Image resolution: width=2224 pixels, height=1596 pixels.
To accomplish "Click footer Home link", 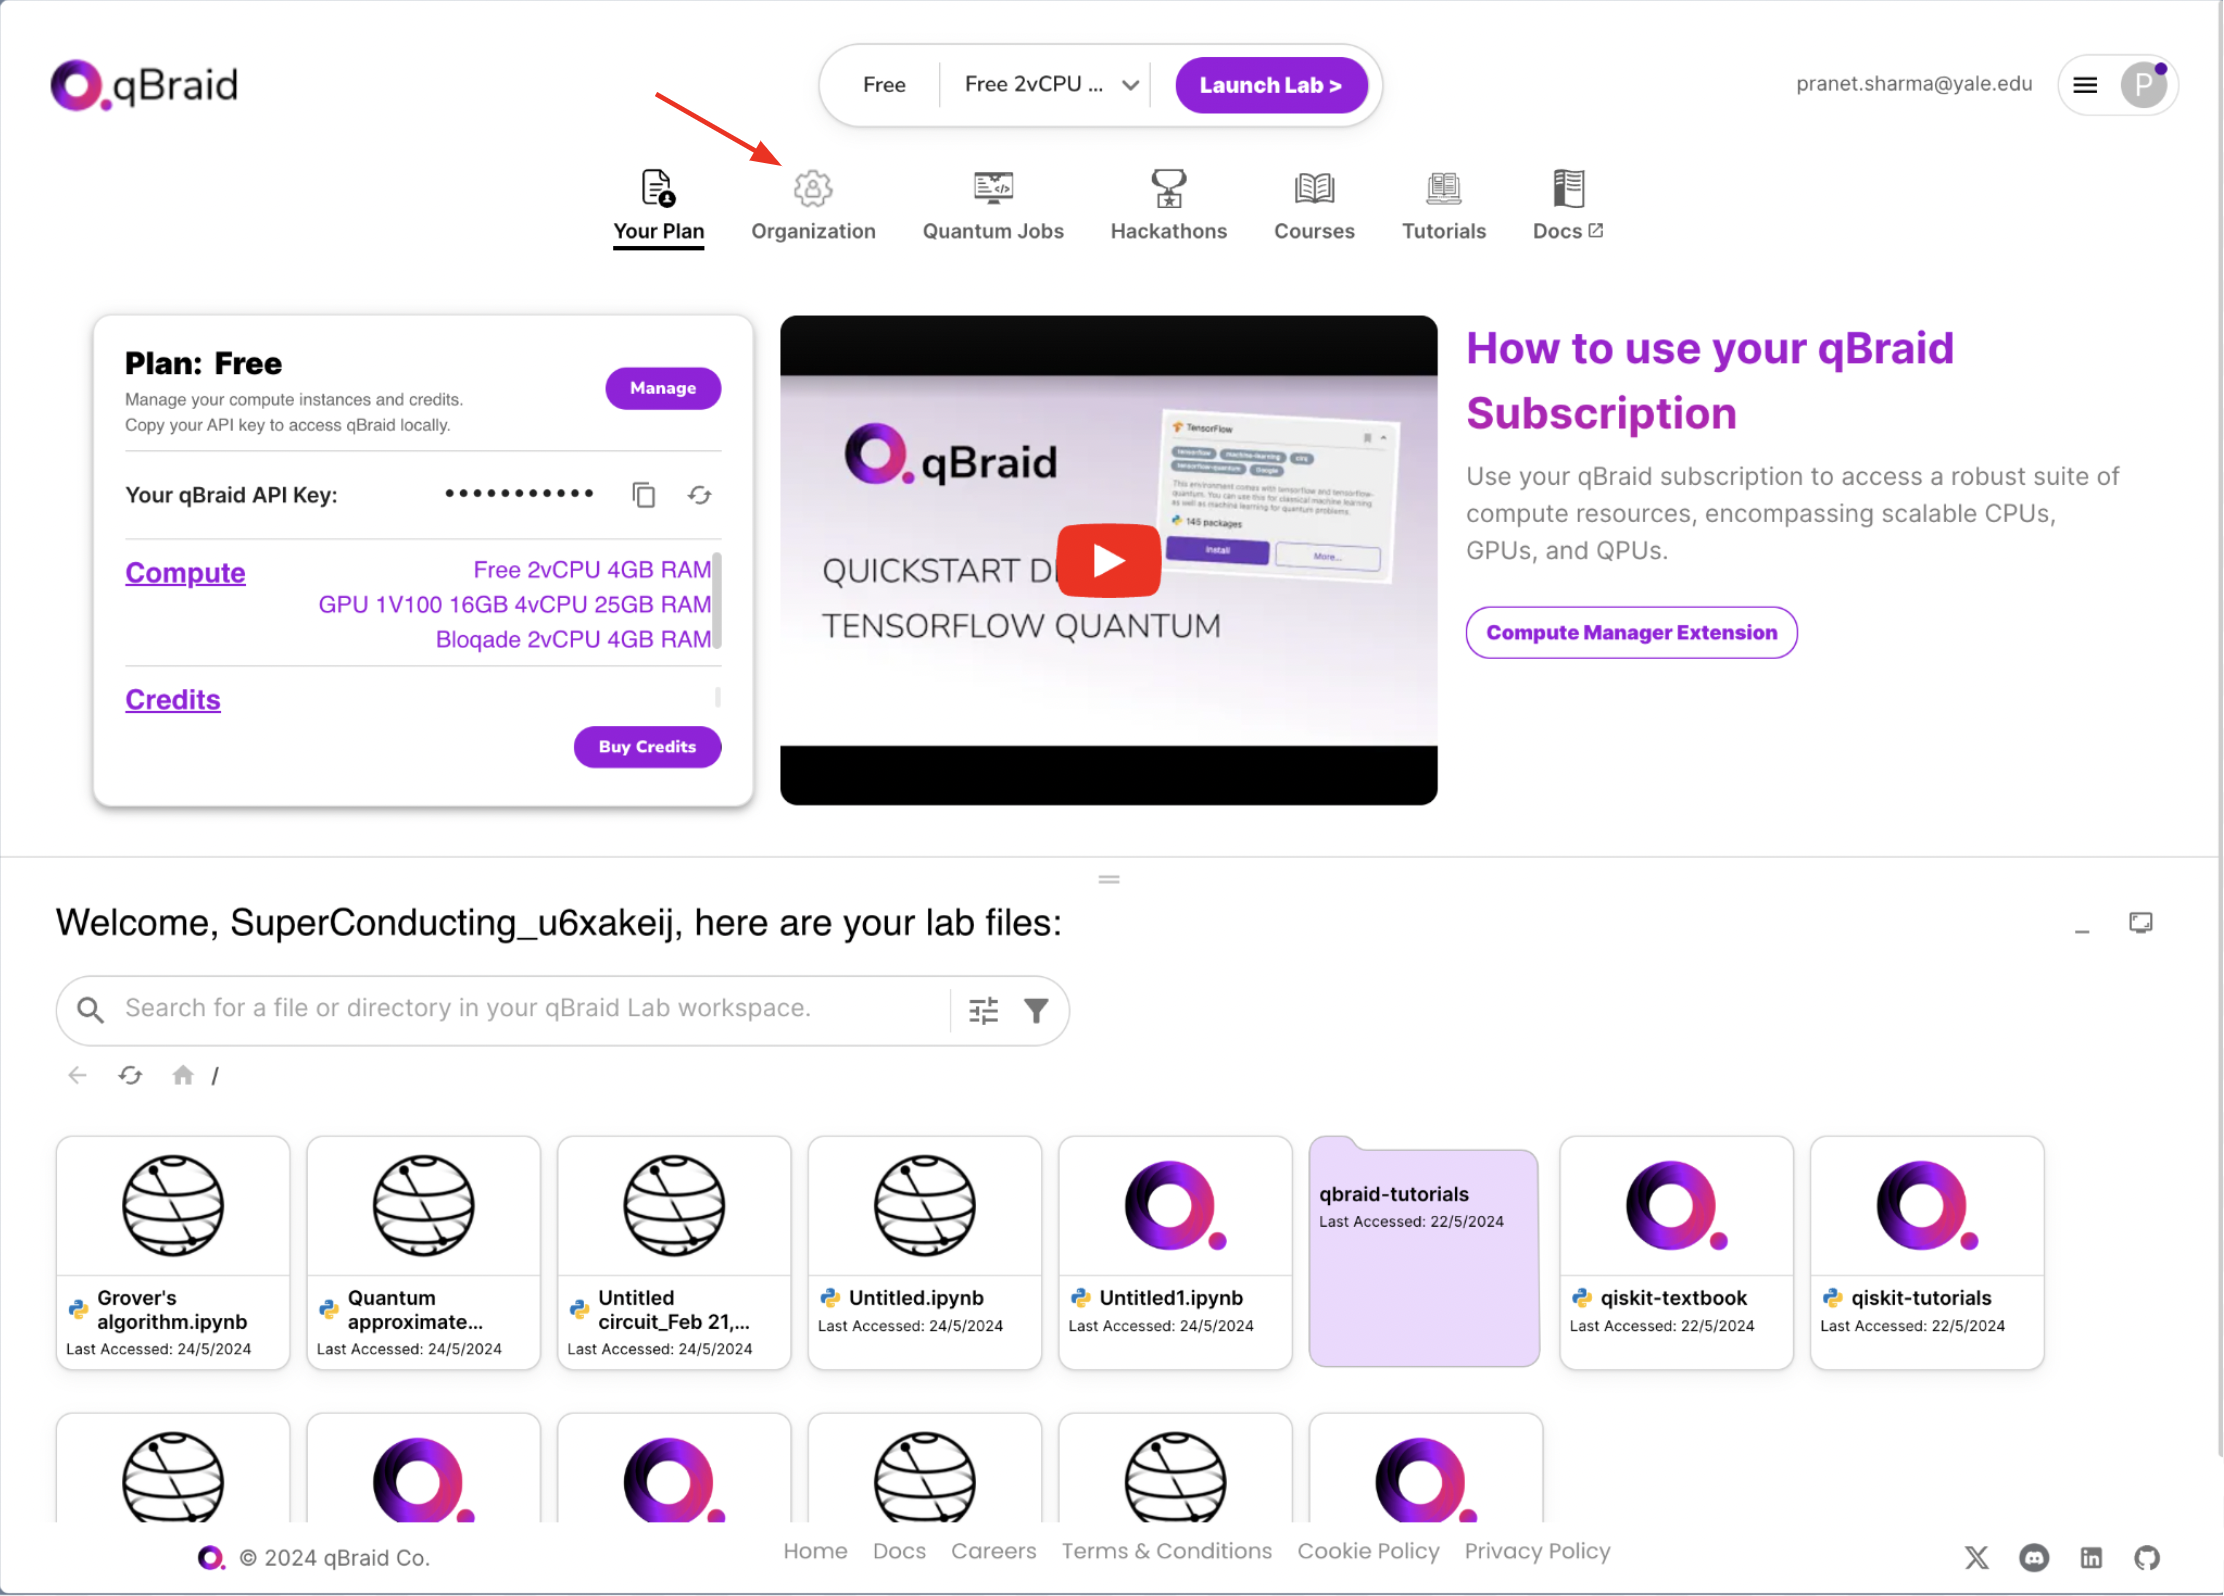I will [x=815, y=1552].
